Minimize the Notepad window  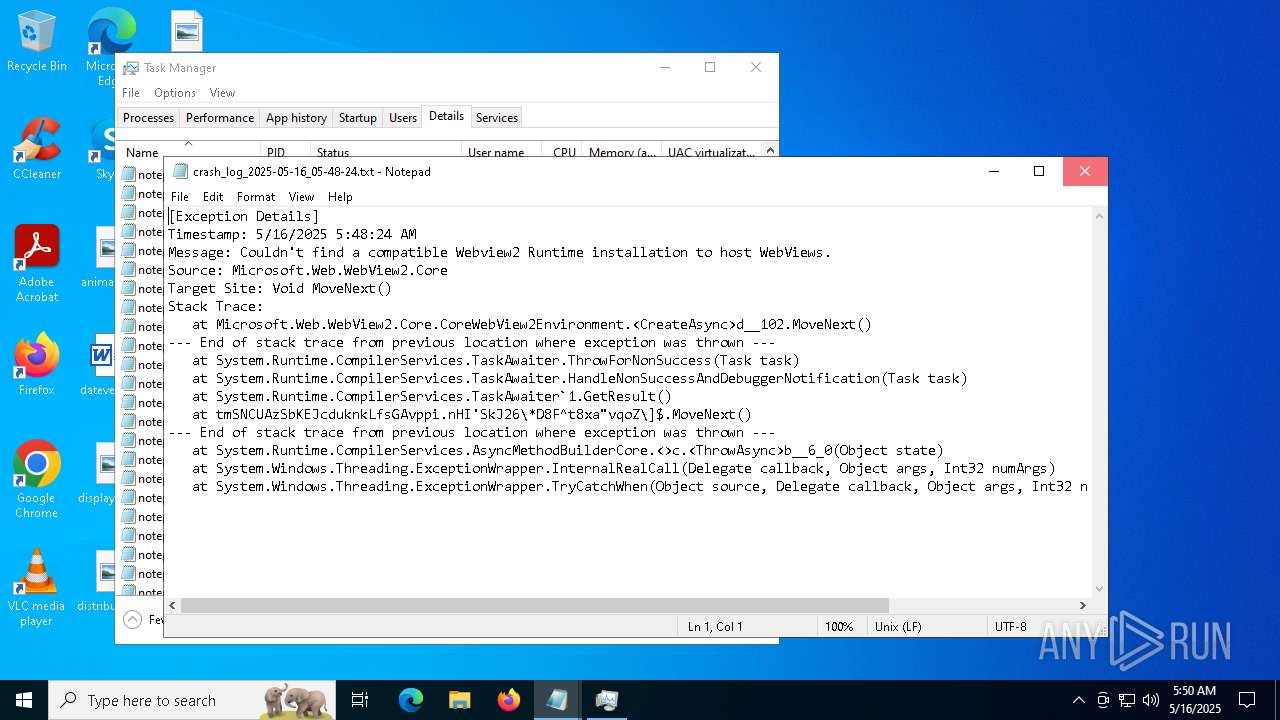point(993,172)
